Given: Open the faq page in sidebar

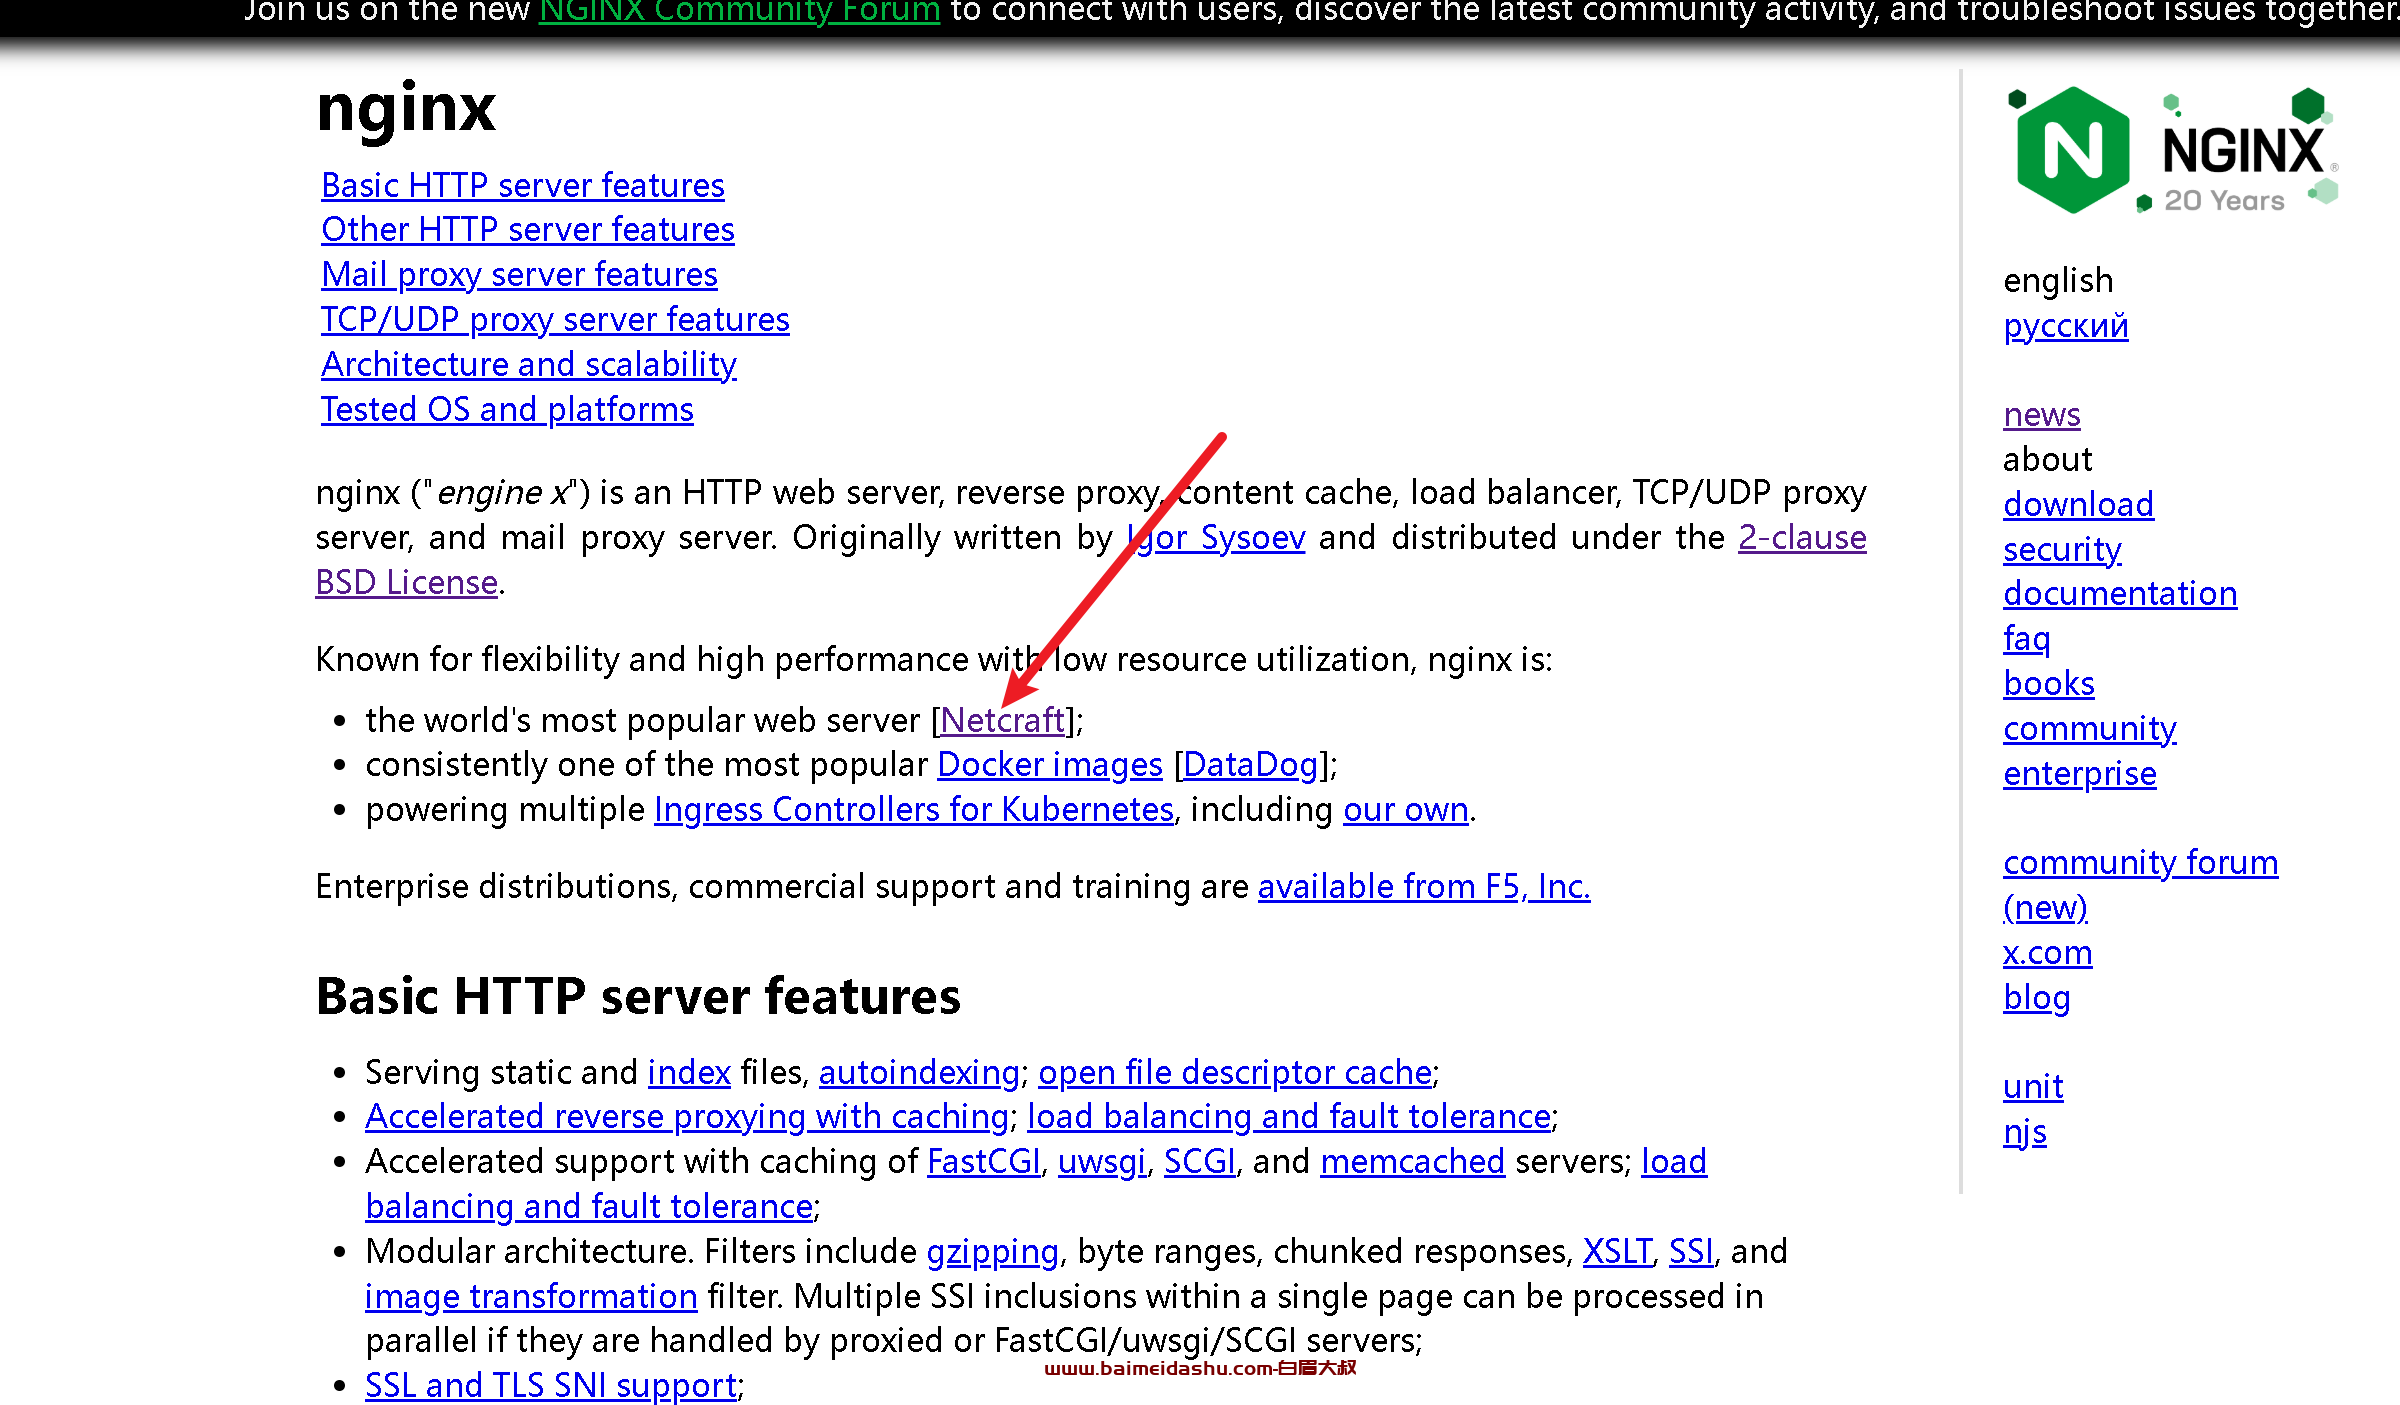Looking at the screenshot, I should (x=2027, y=639).
